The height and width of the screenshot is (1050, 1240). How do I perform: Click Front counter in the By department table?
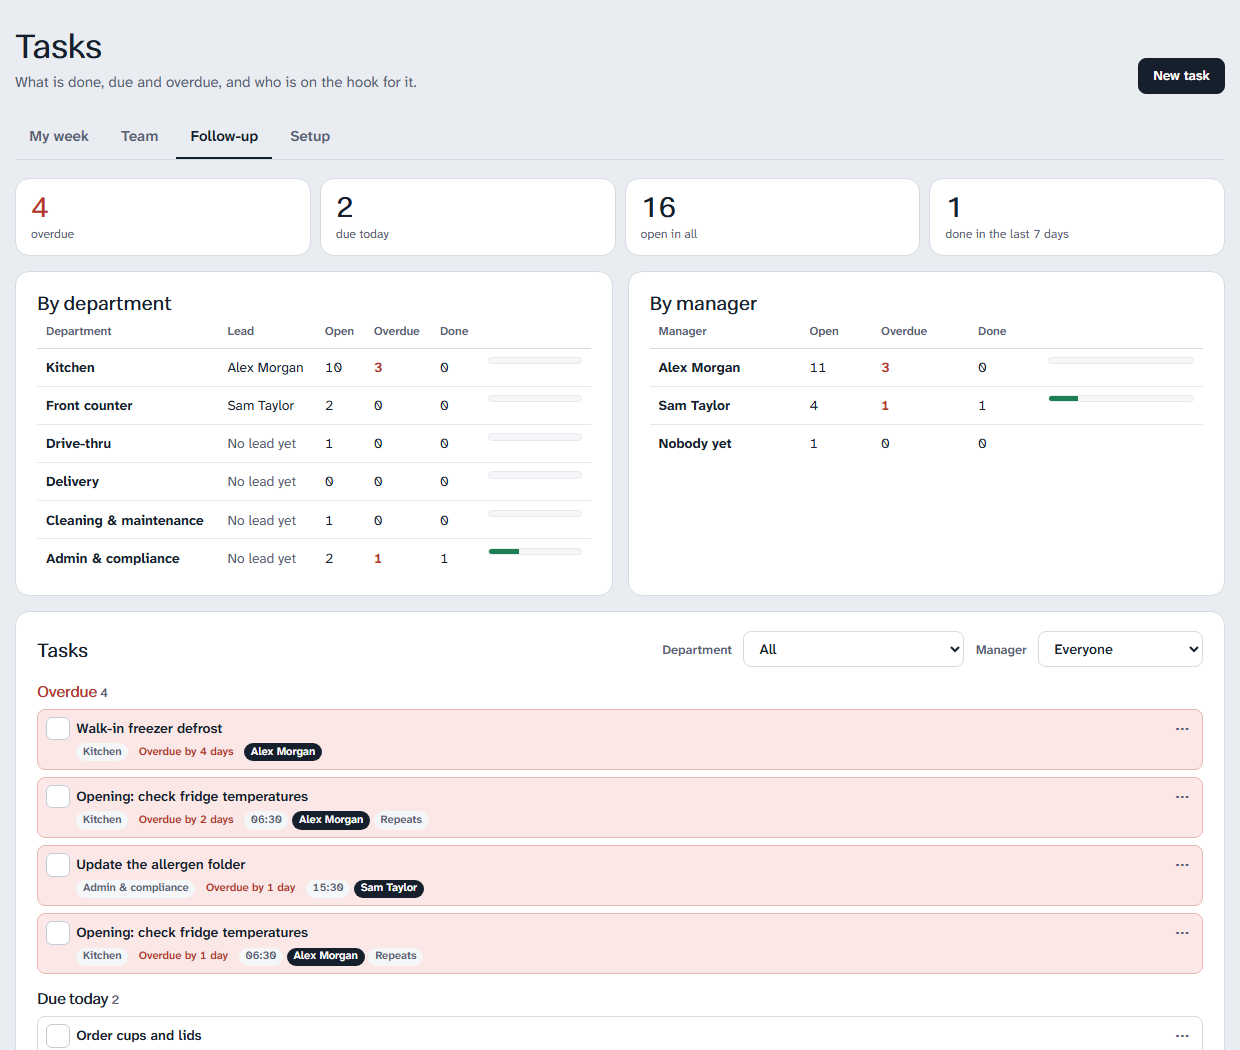(x=89, y=406)
